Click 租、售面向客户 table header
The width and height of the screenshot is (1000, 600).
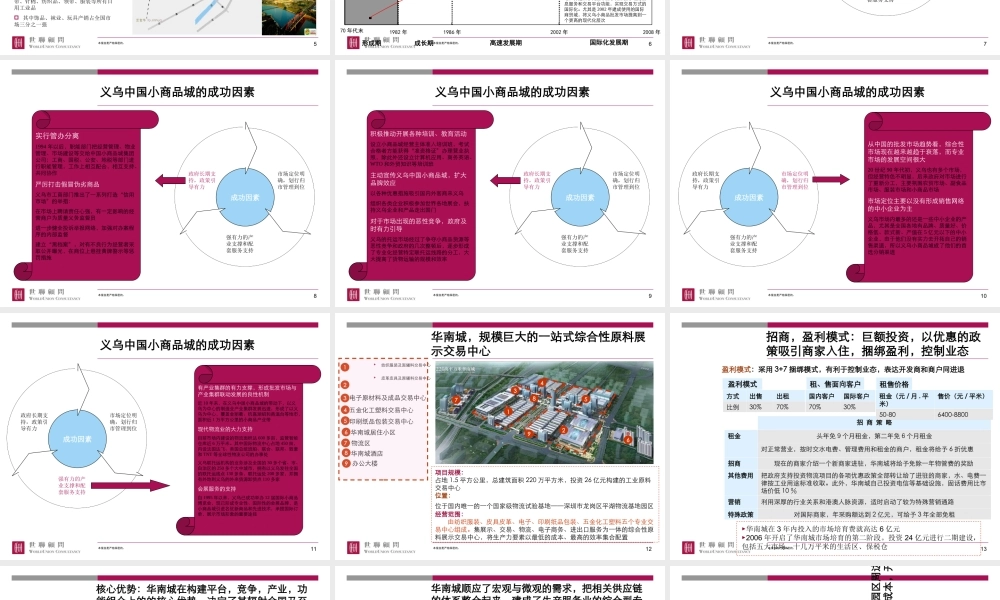(x=835, y=384)
